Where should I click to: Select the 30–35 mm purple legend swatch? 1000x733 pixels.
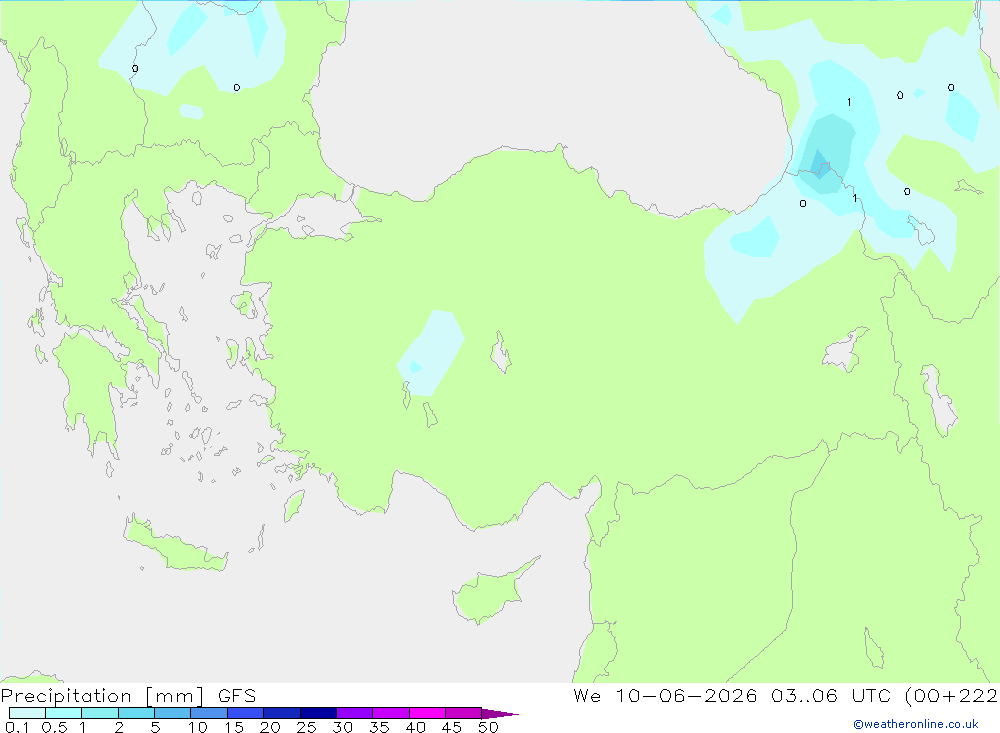[355, 713]
